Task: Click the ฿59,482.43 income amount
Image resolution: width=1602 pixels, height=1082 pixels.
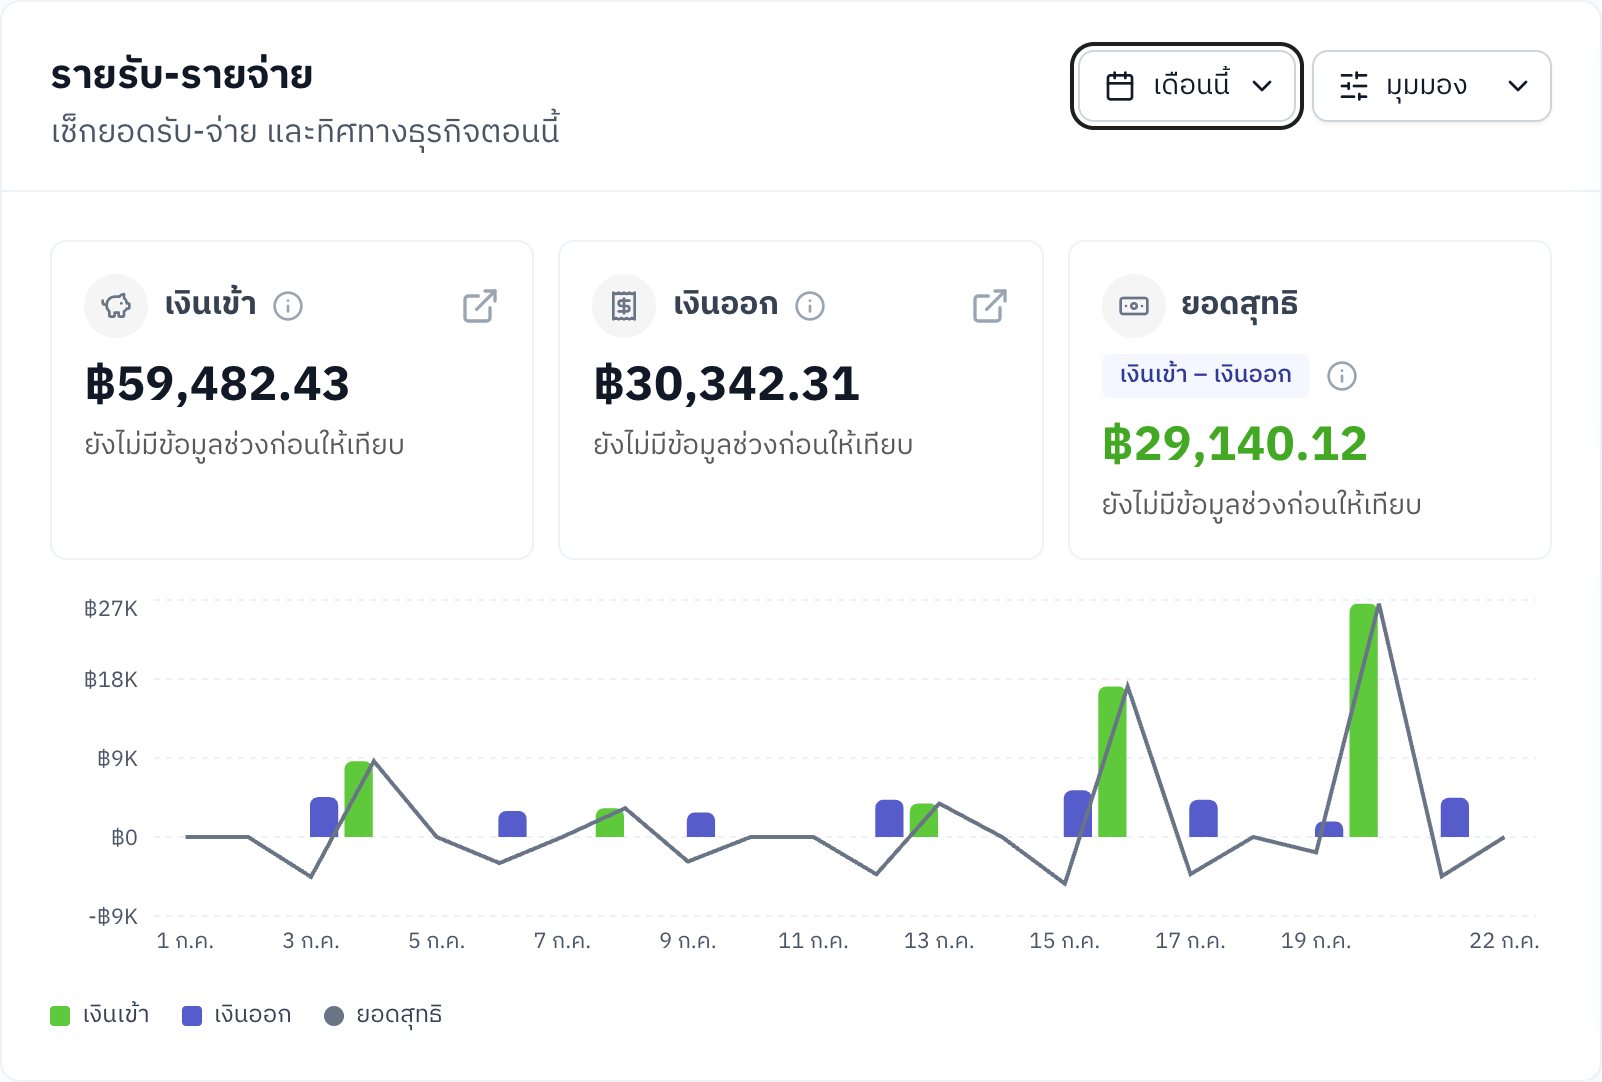Action: pyautogui.click(x=218, y=384)
